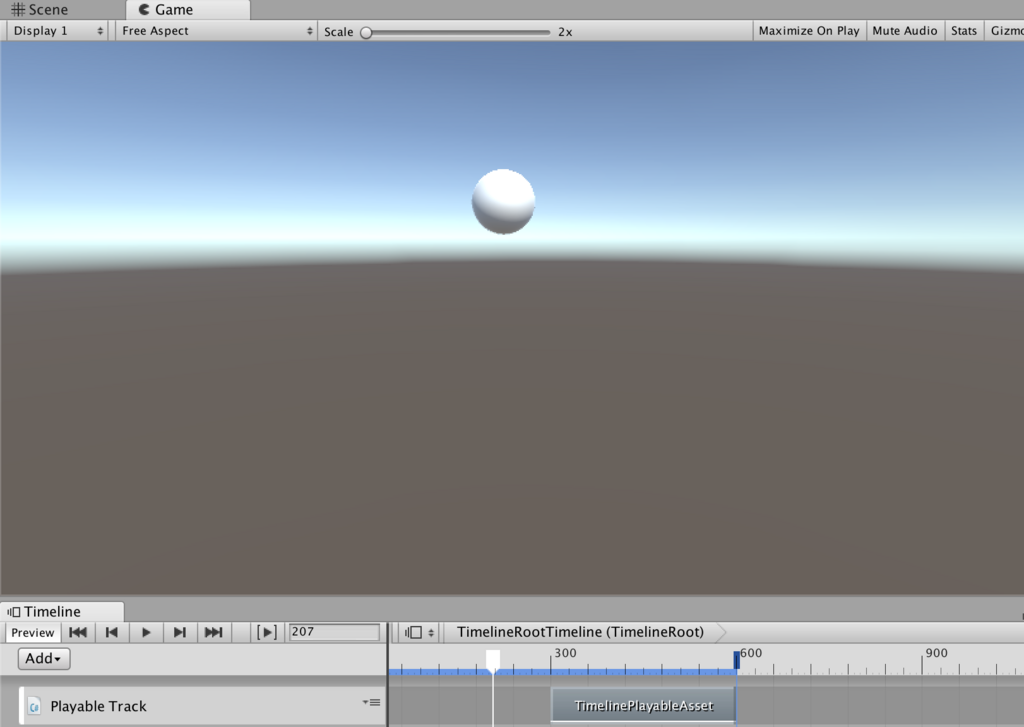Screen dimensions: 1024x727
Task: Jump to the end of the timeline
Action: pyautogui.click(x=214, y=632)
